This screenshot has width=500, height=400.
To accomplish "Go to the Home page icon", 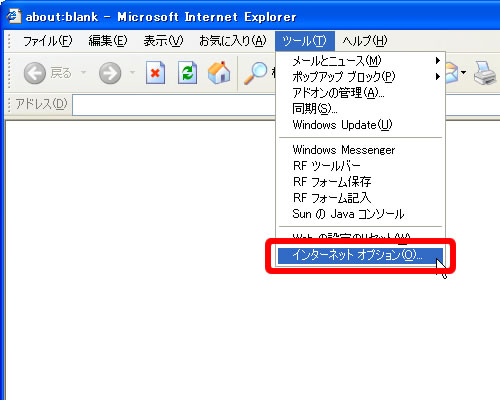I will point(219,72).
